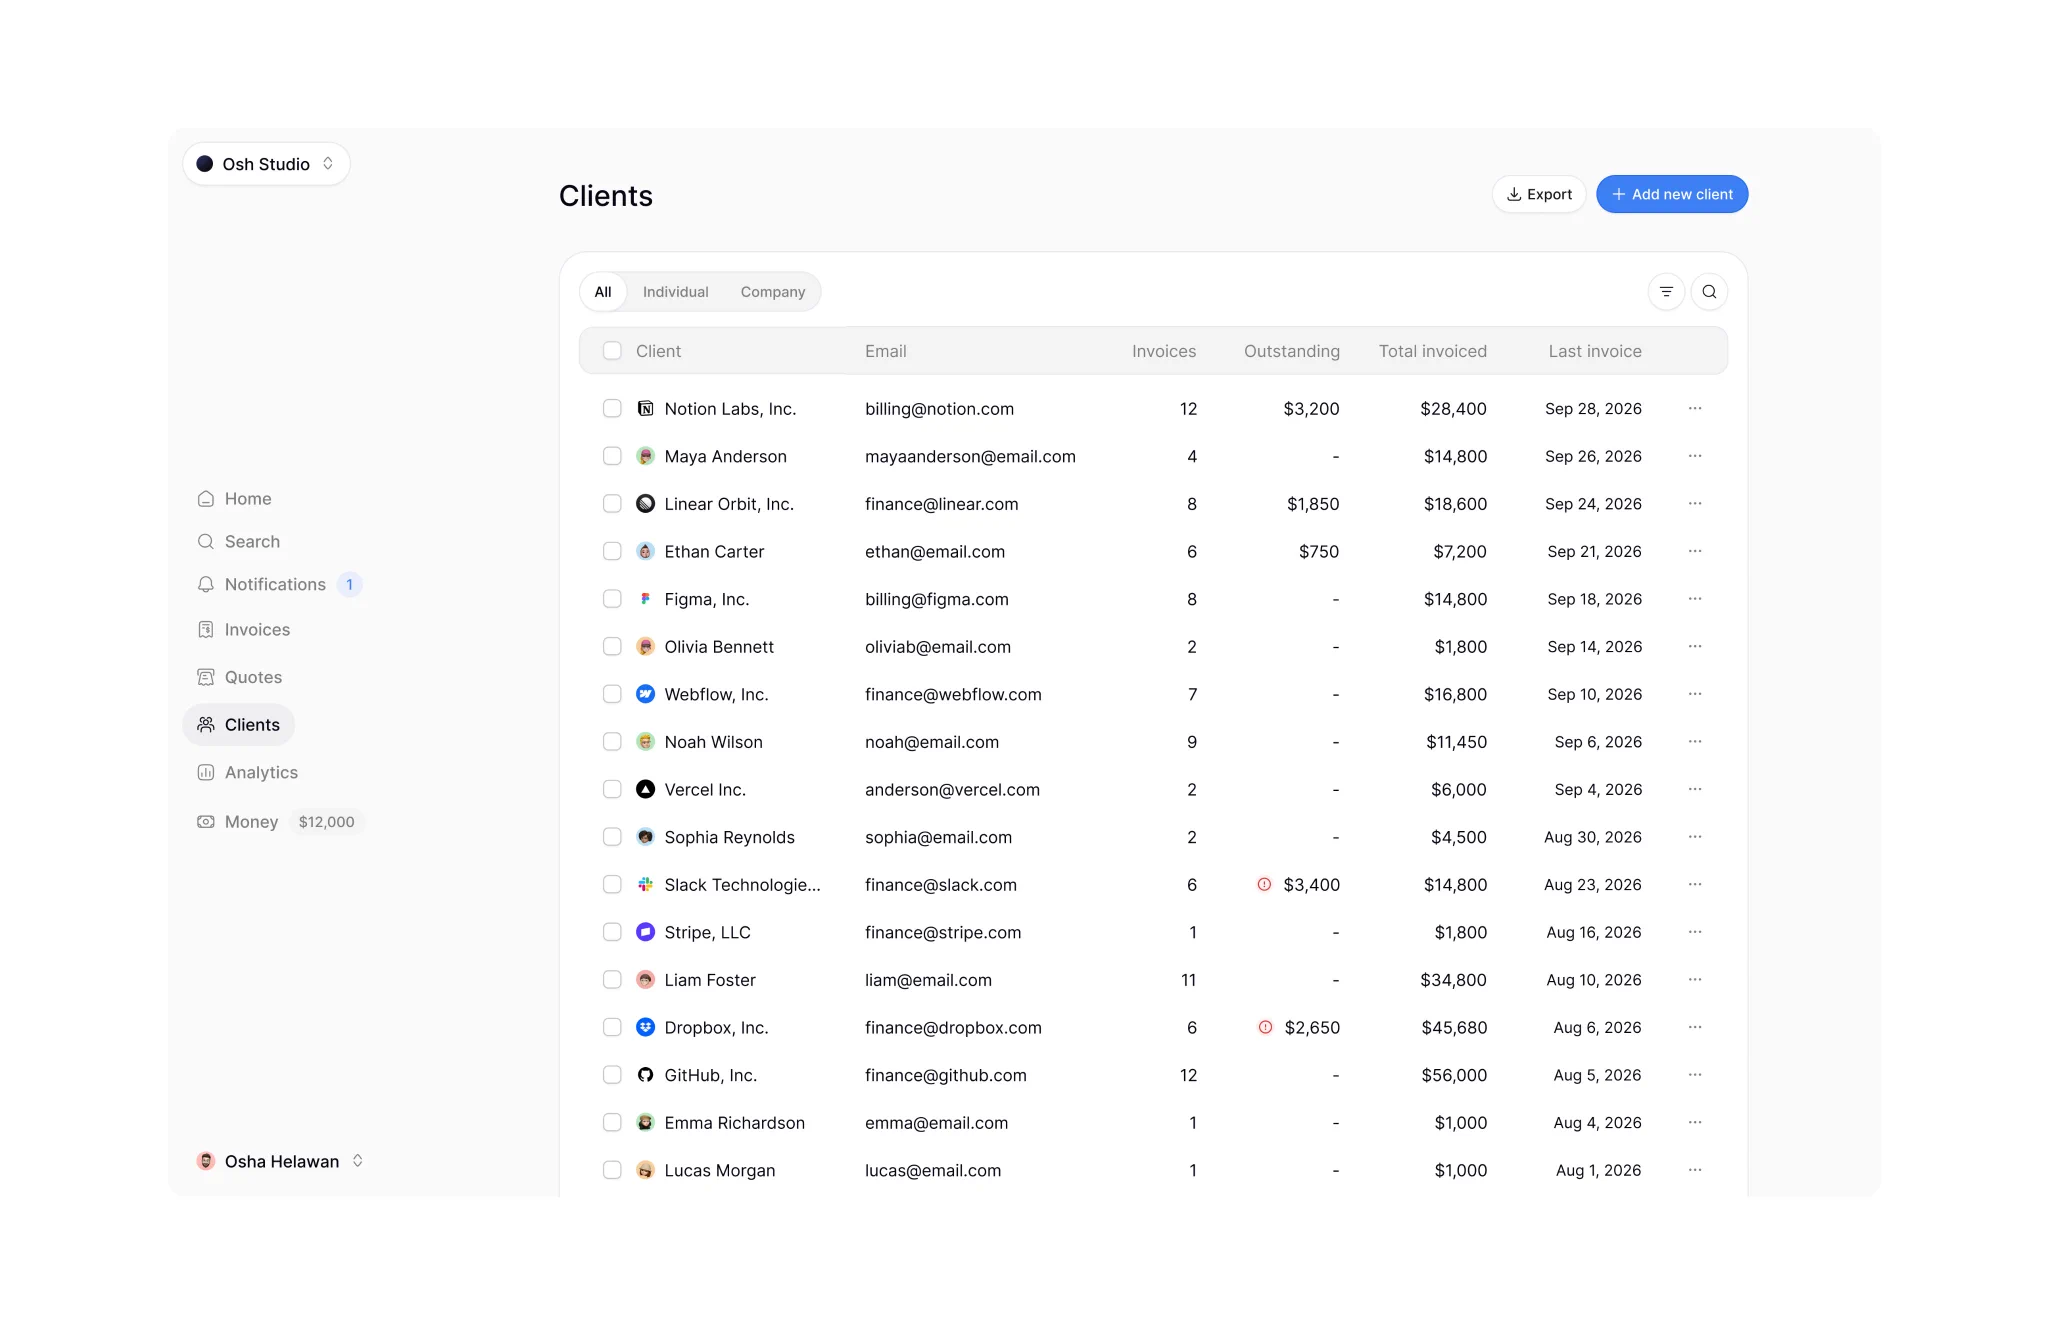Check the box for Linear Orbit, Inc.
The image size is (2048, 1325).
(612, 504)
